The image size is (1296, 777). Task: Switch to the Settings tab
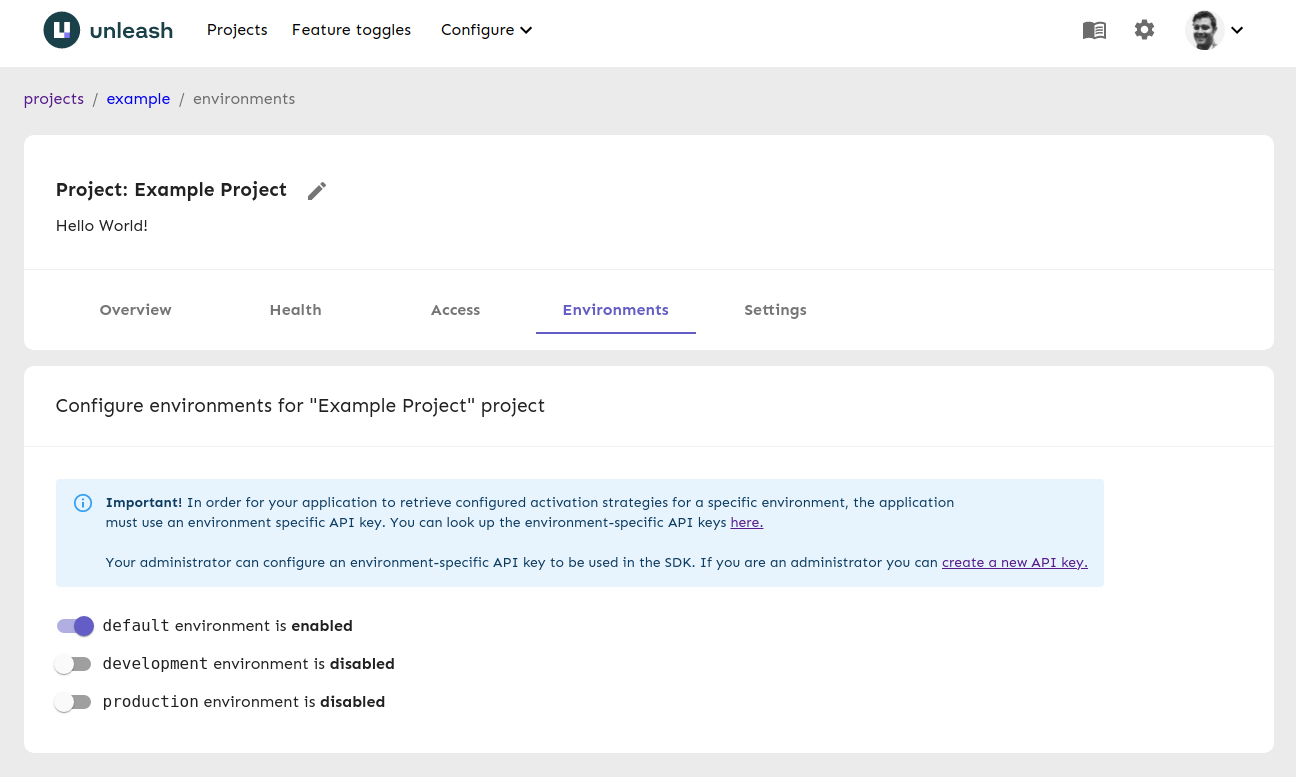775,310
